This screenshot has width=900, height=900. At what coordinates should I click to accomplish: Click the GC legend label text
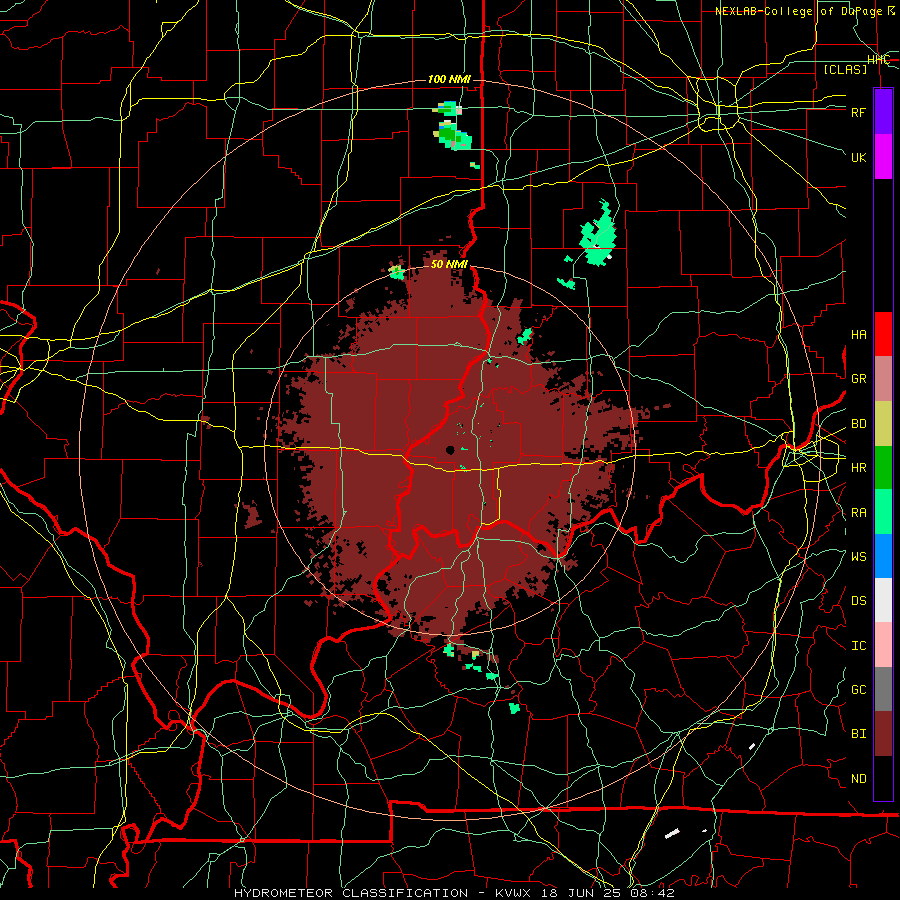coord(858,690)
